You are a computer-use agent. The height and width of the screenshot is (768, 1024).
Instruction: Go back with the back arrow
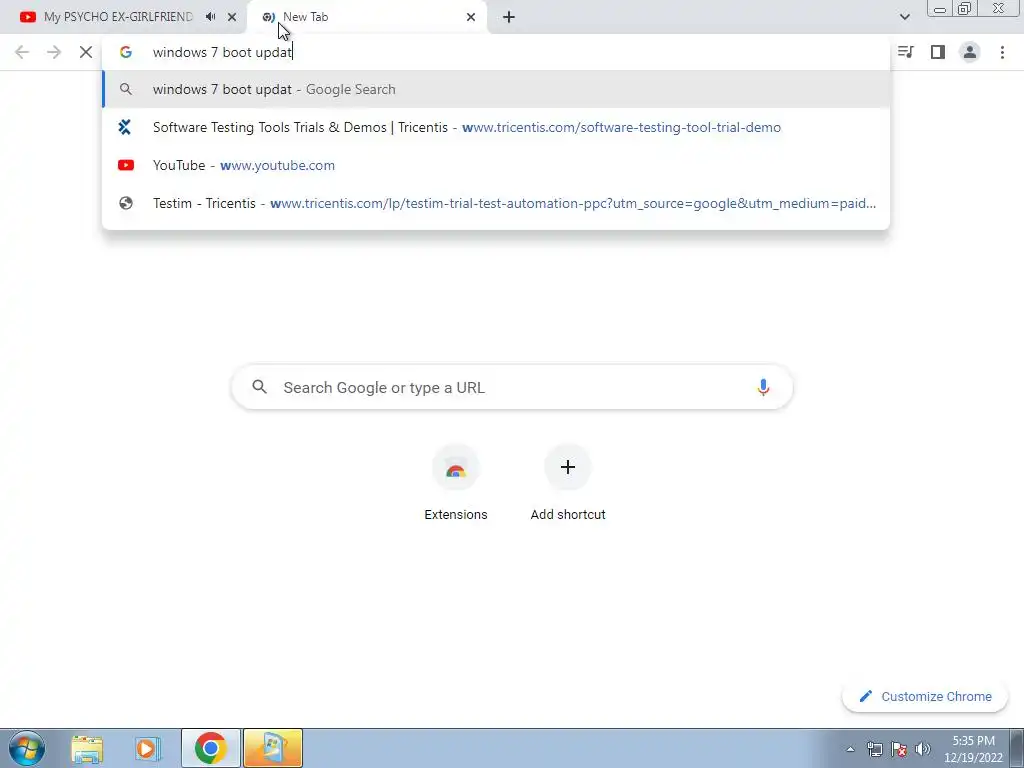(x=22, y=52)
